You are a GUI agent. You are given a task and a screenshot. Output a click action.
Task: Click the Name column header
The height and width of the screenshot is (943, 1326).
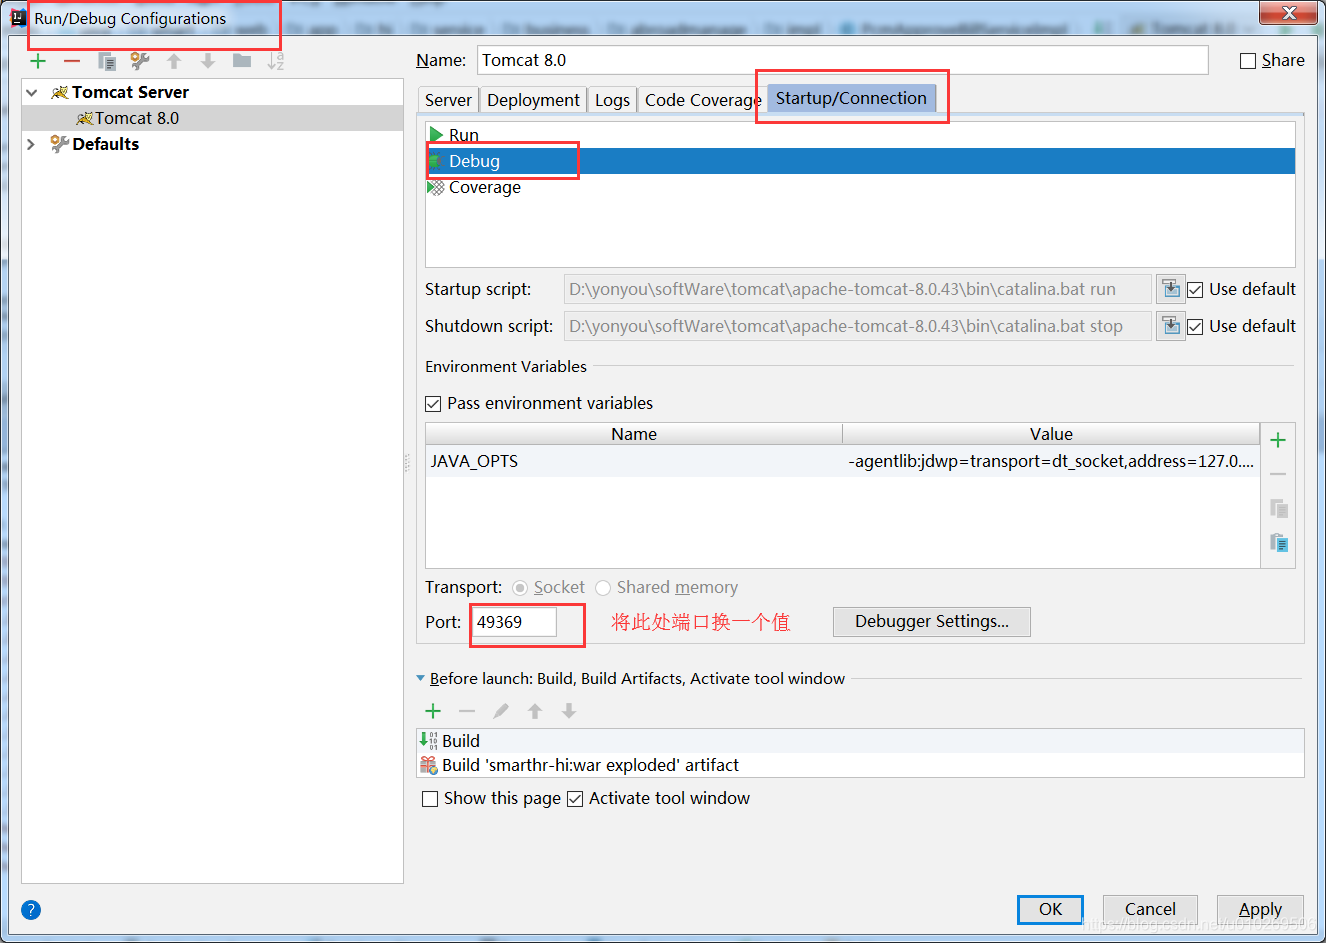tap(634, 434)
